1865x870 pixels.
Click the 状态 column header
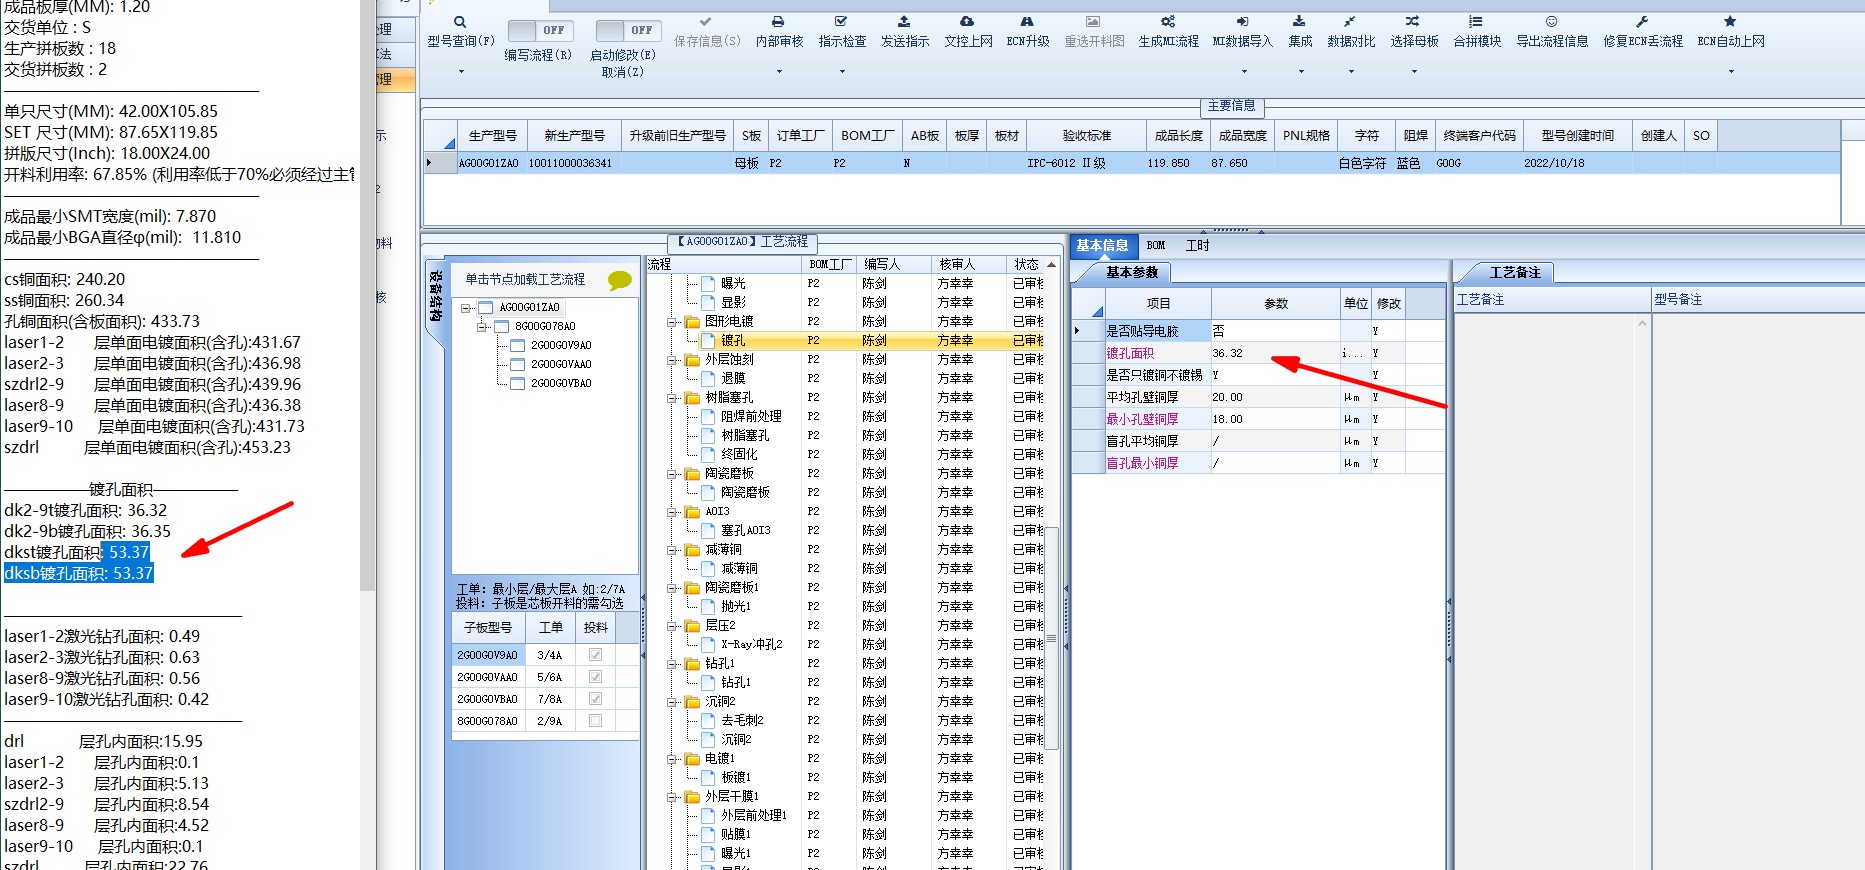tap(1026, 265)
